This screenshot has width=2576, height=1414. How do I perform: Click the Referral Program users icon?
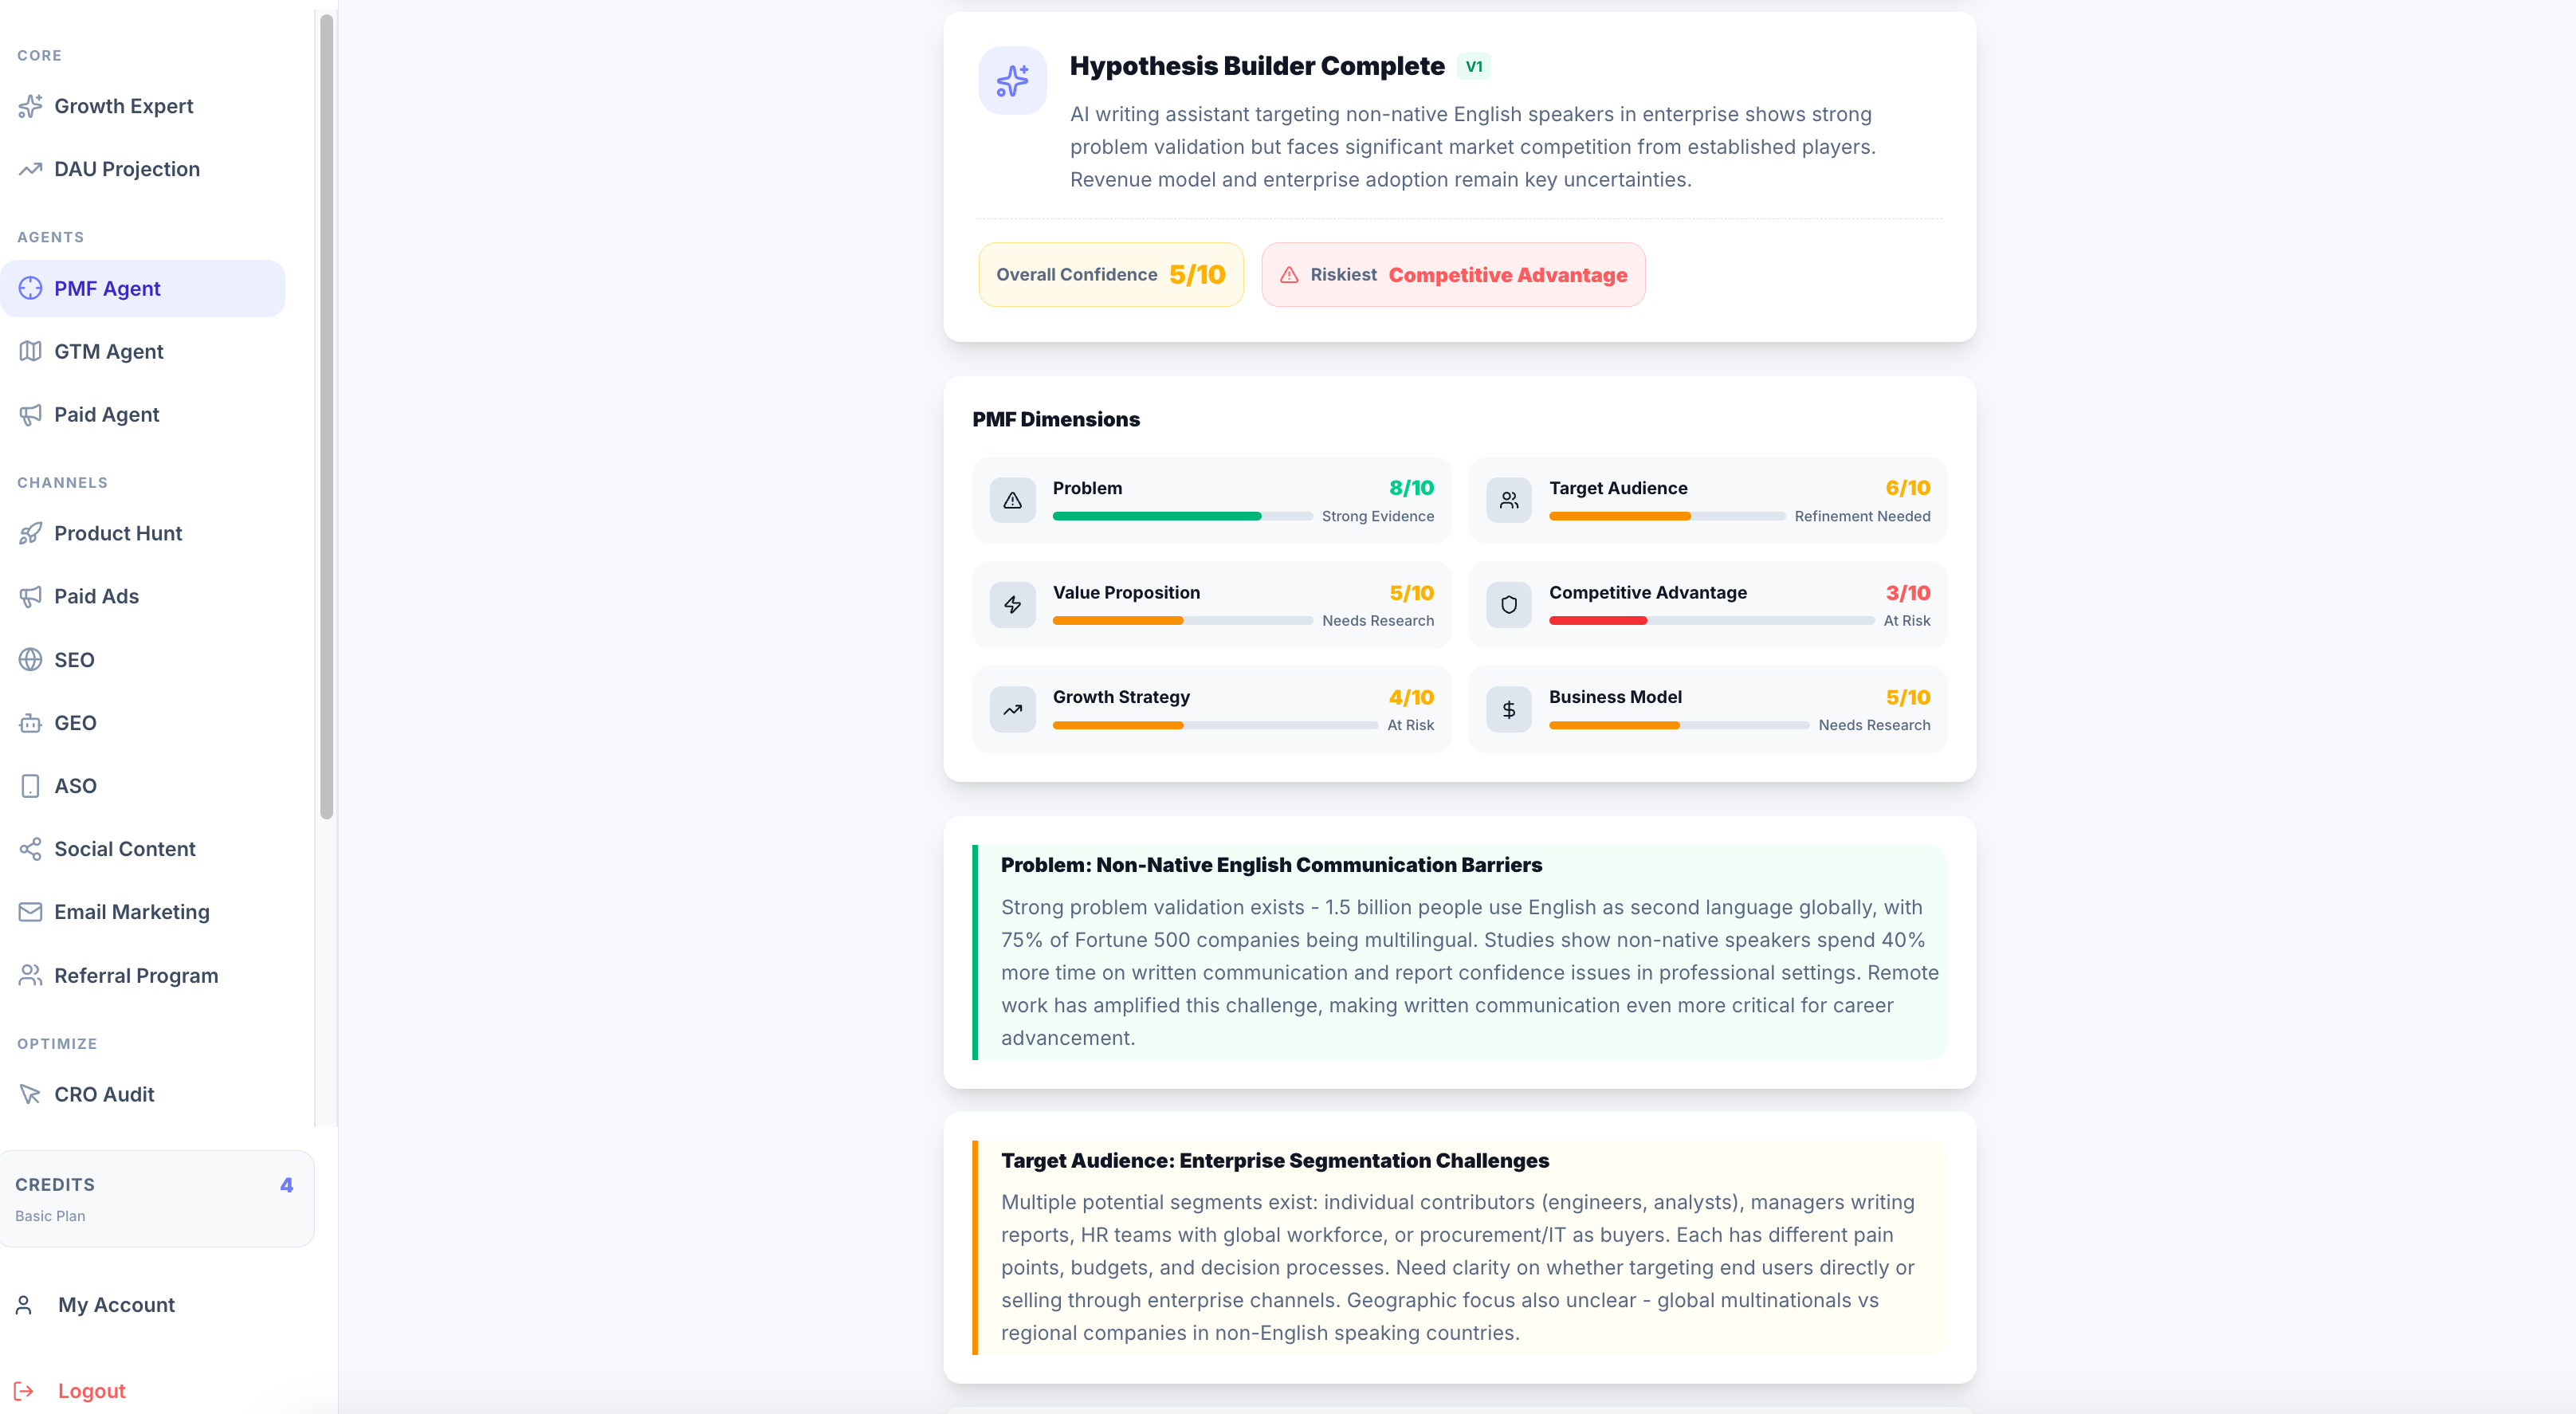(x=31, y=975)
